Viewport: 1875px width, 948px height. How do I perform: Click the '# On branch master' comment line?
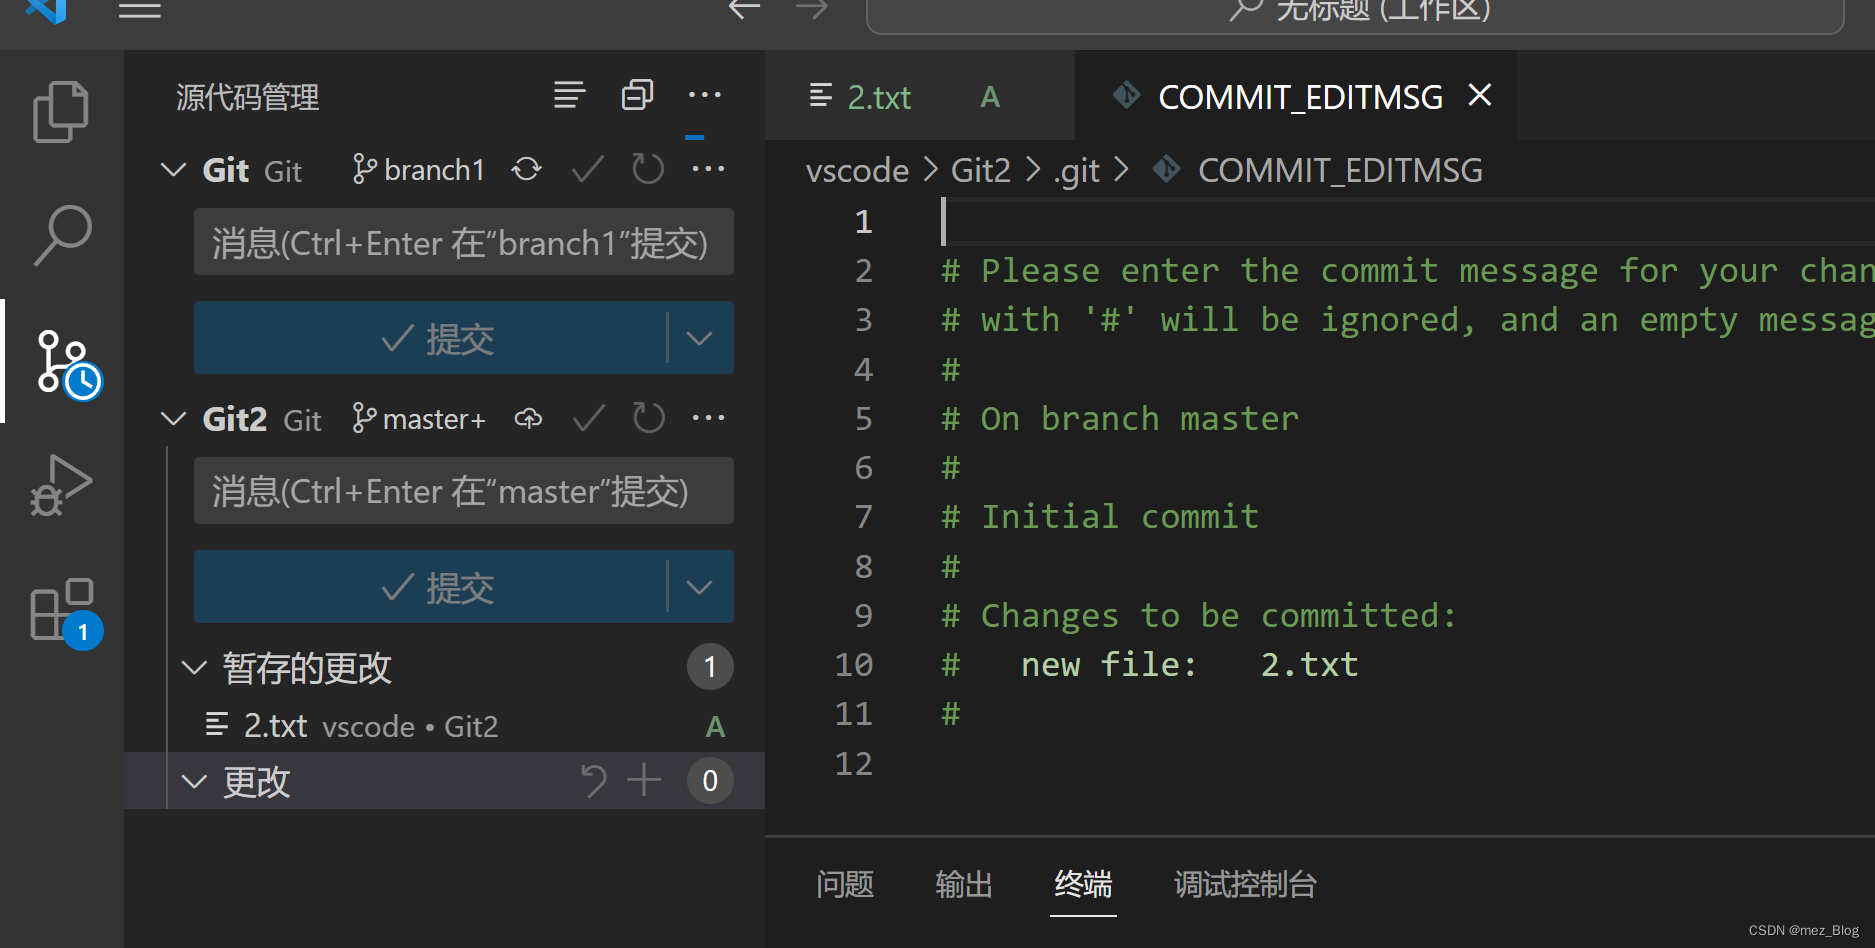pyautogui.click(x=1120, y=419)
